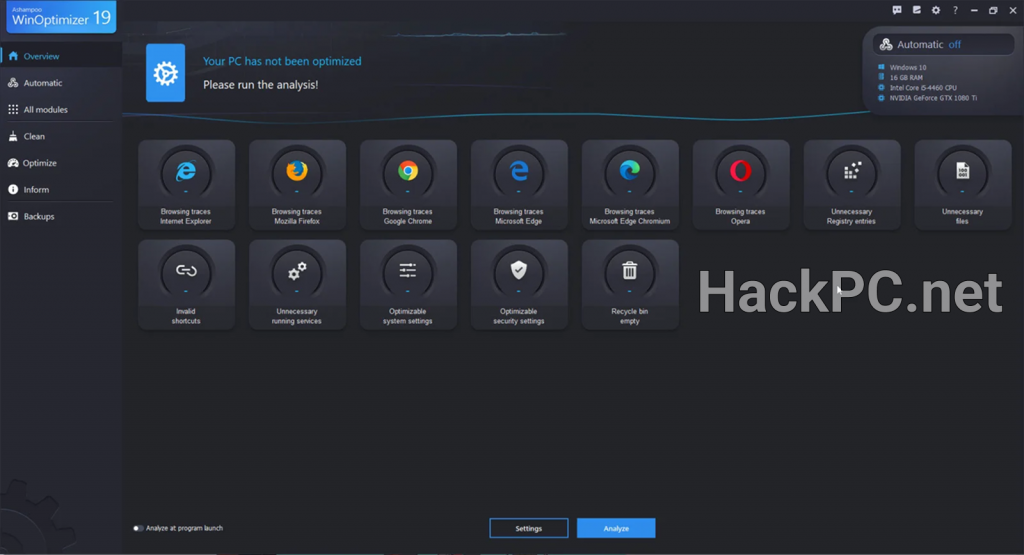Go to the All modules sidebar item
1024x555 pixels.
coord(45,110)
